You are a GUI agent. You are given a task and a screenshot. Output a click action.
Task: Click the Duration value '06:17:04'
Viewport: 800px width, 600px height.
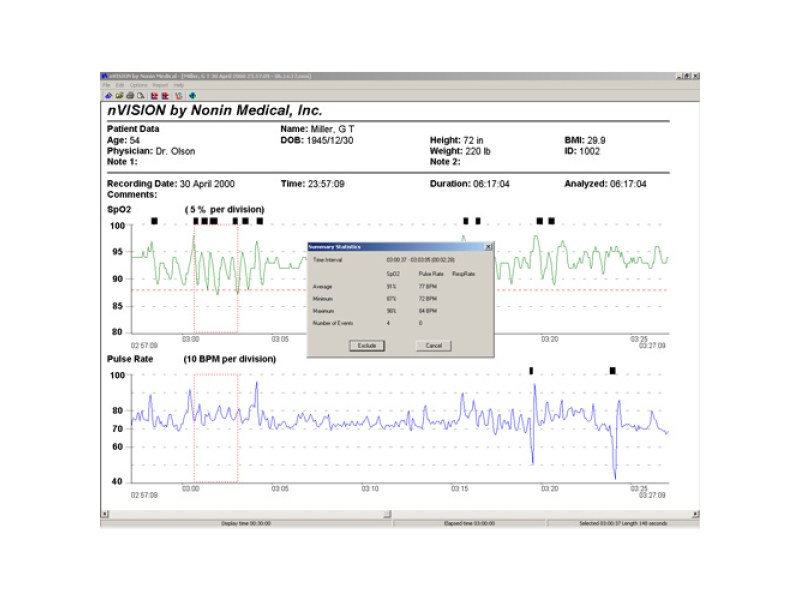[x=491, y=184]
